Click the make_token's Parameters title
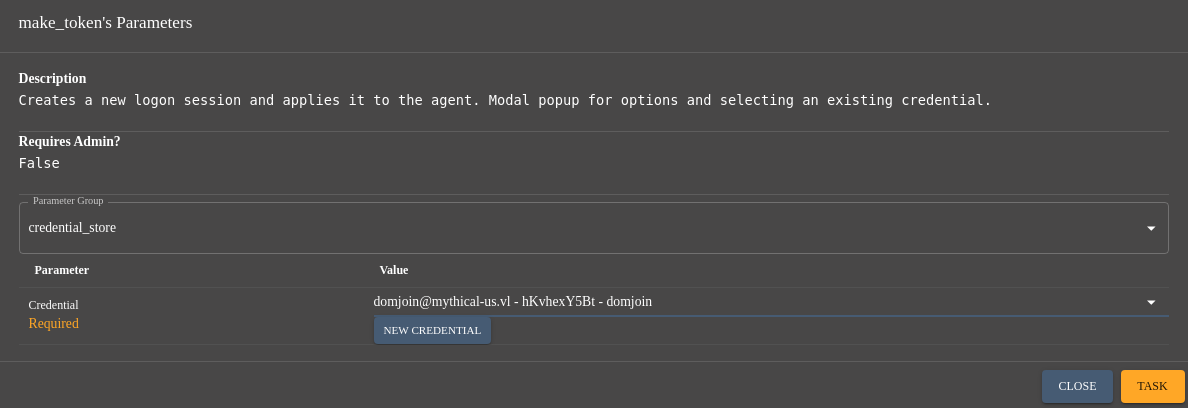The width and height of the screenshot is (1188, 408). [x=105, y=23]
